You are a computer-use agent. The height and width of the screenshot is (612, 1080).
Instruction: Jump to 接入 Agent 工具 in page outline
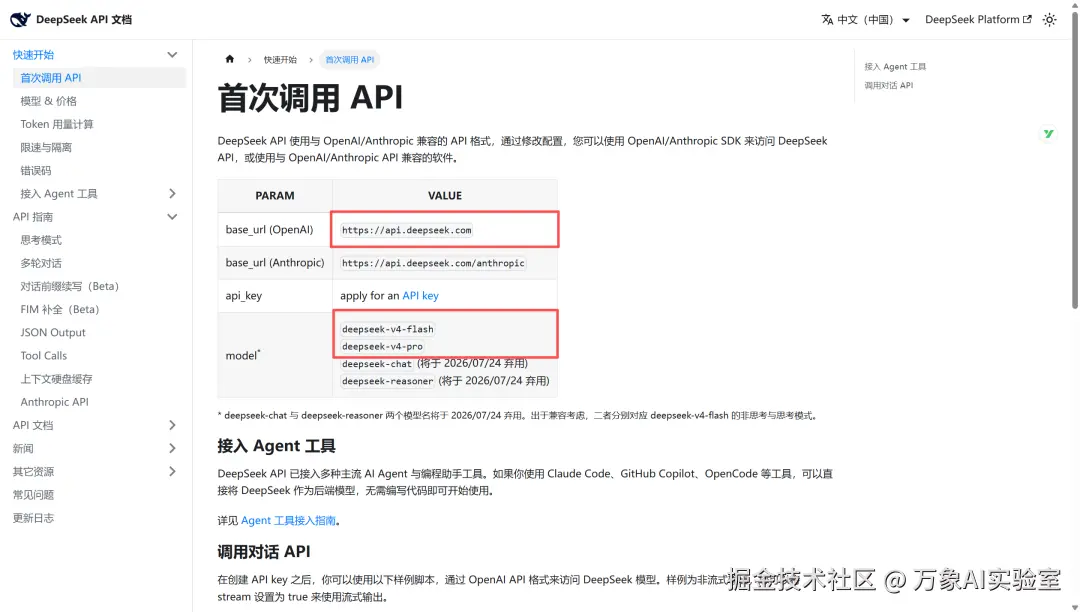click(x=895, y=67)
